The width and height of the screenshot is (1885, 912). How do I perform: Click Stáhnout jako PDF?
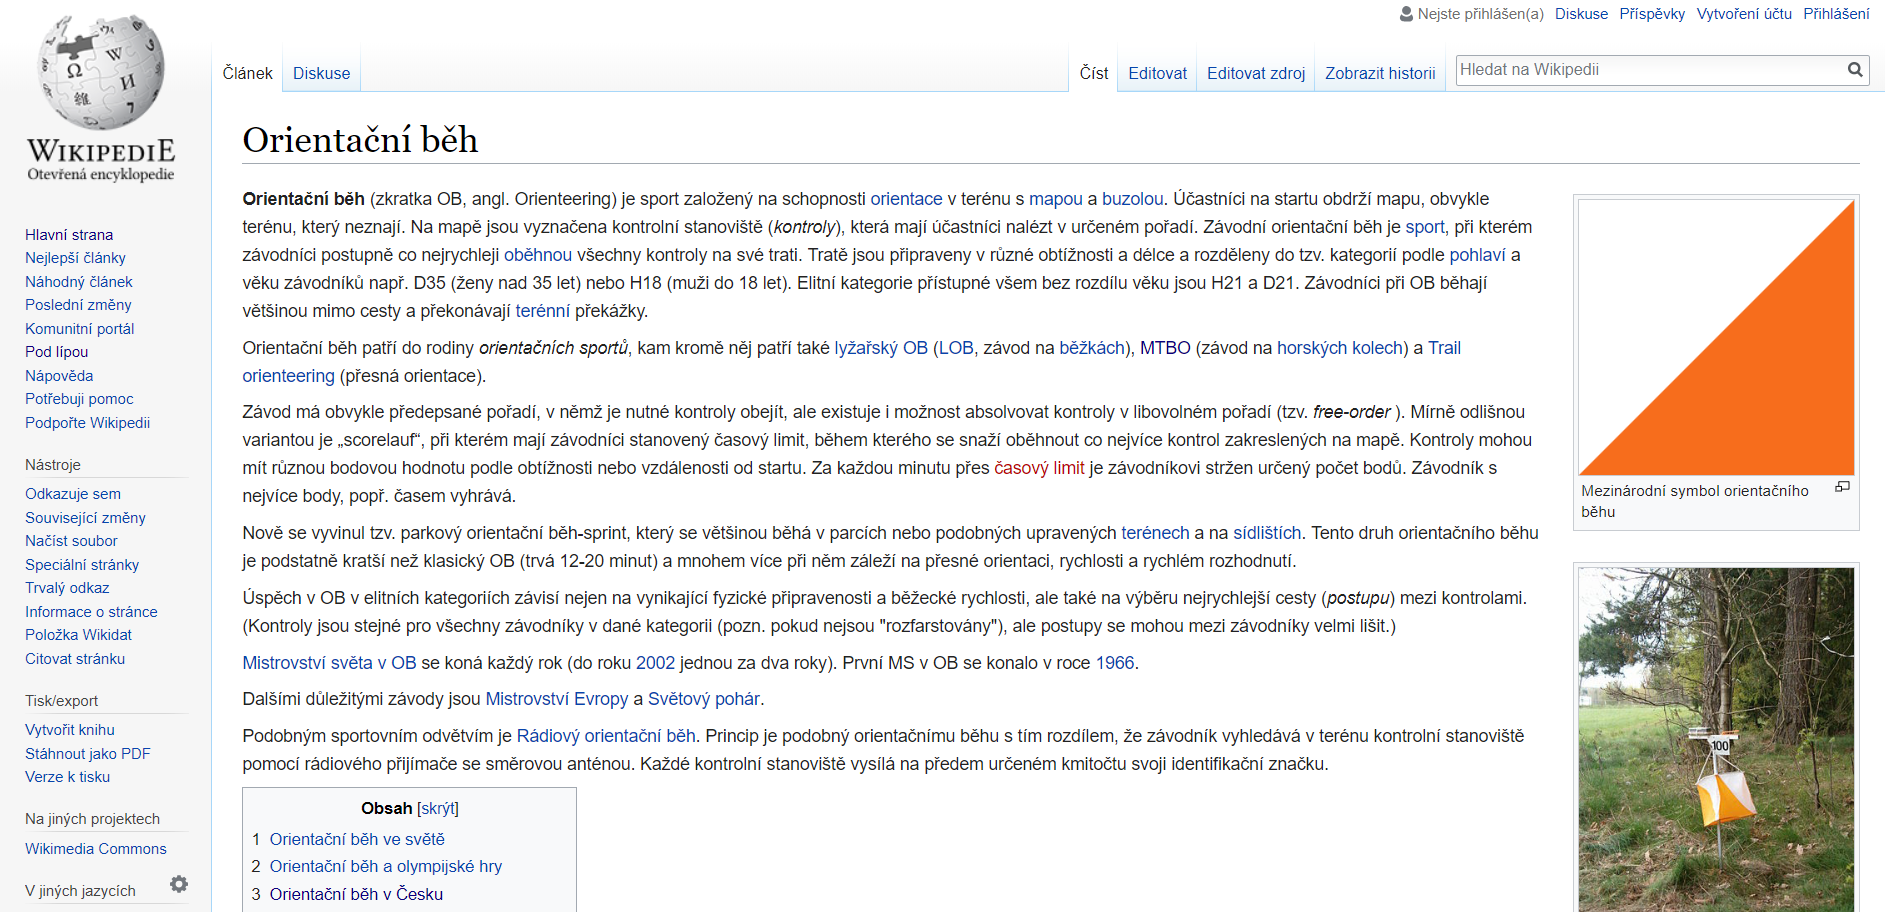[88, 754]
